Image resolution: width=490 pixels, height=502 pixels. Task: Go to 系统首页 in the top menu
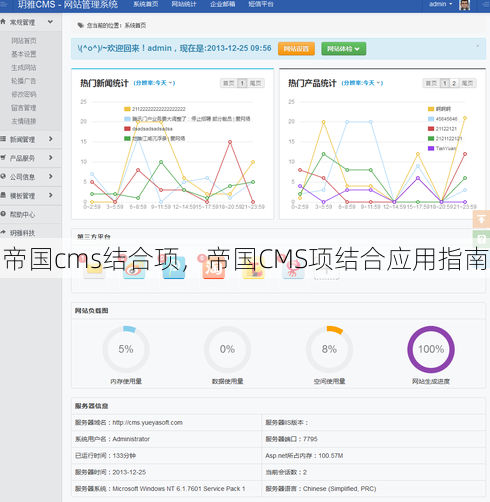point(146,4)
